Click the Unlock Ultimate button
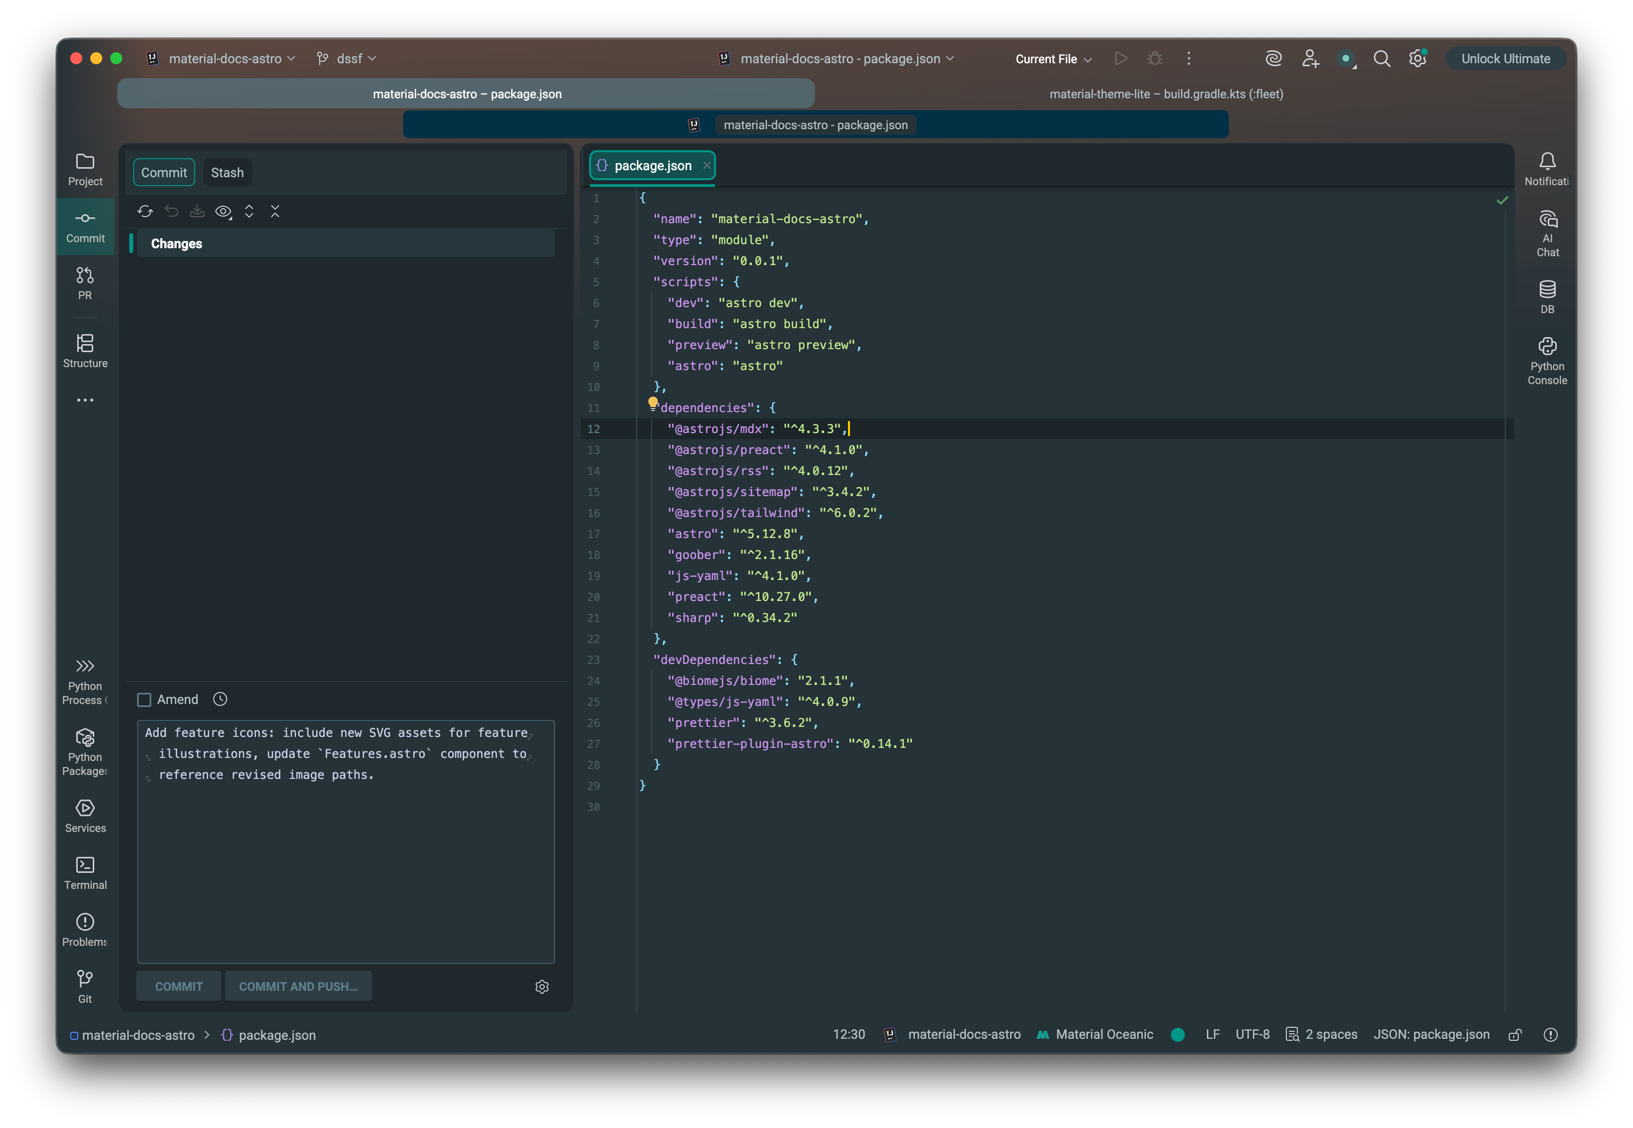The height and width of the screenshot is (1128, 1633). click(1505, 59)
